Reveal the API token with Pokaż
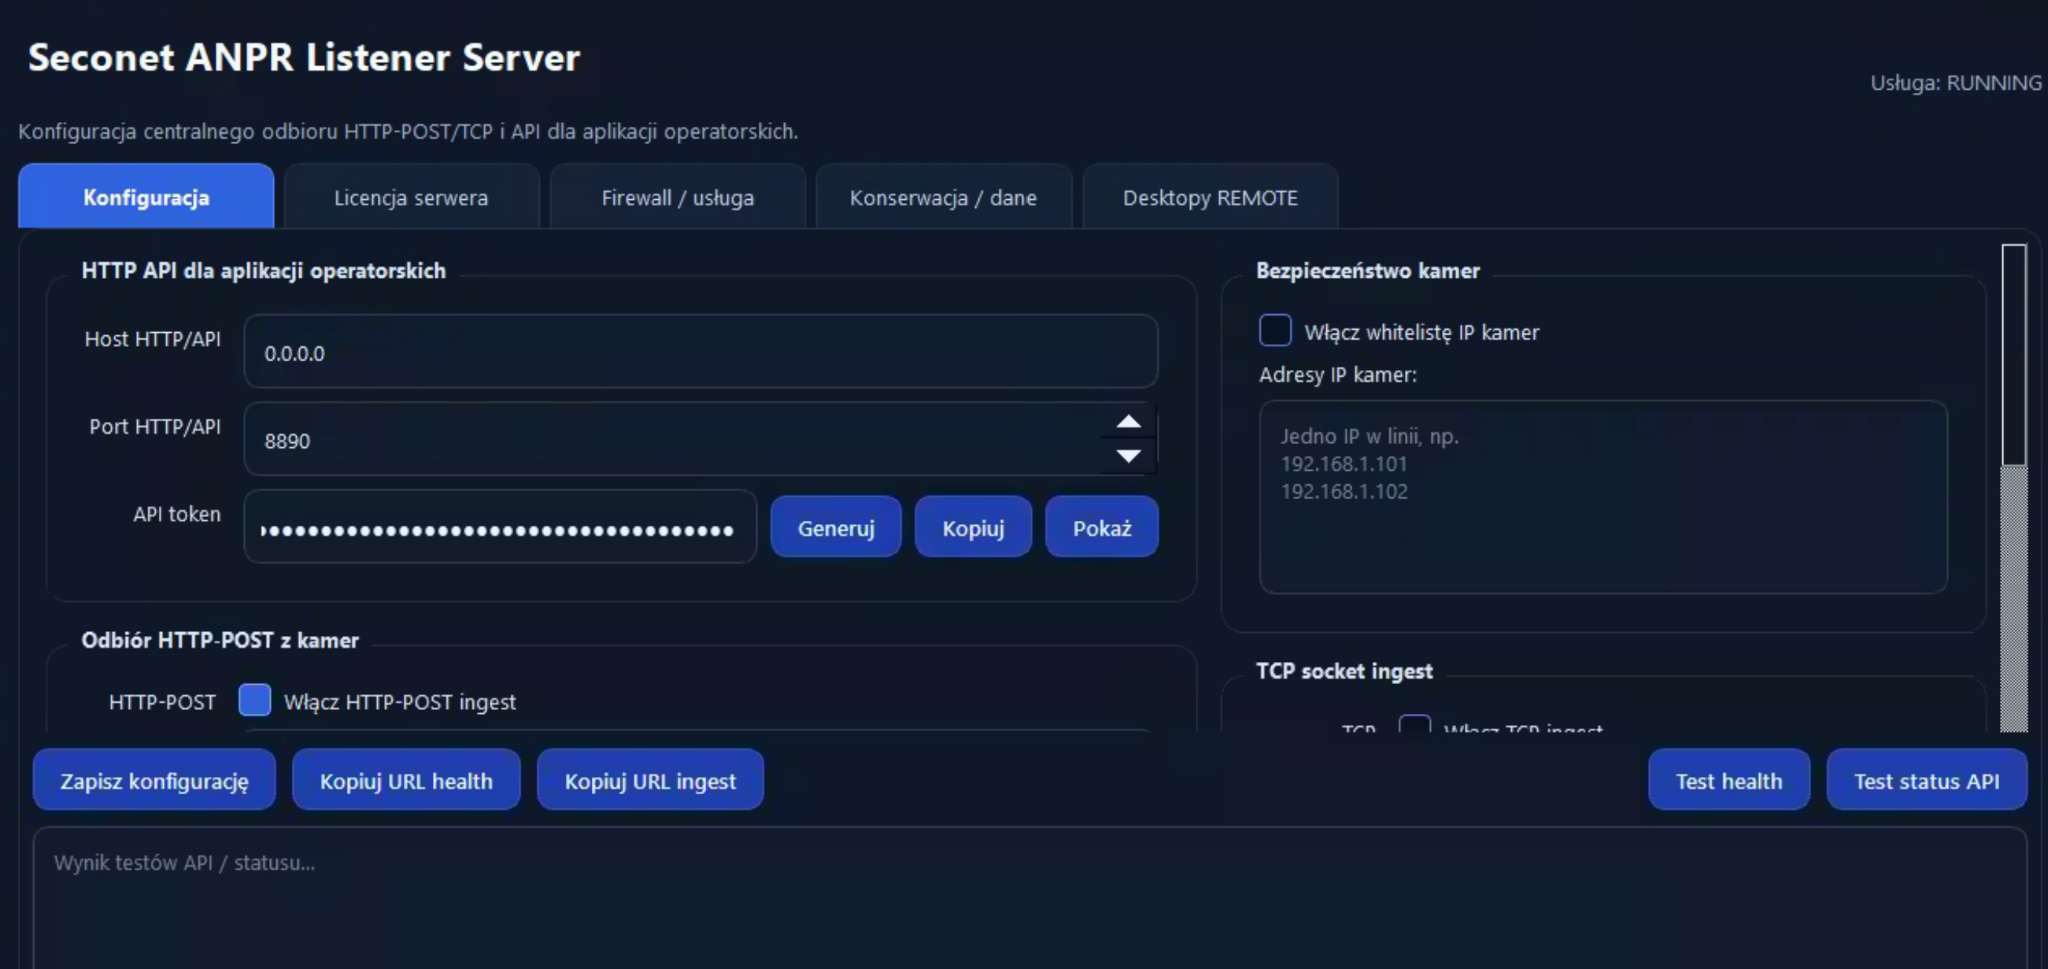The width and height of the screenshot is (2048, 969). pyautogui.click(x=1102, y=527)
